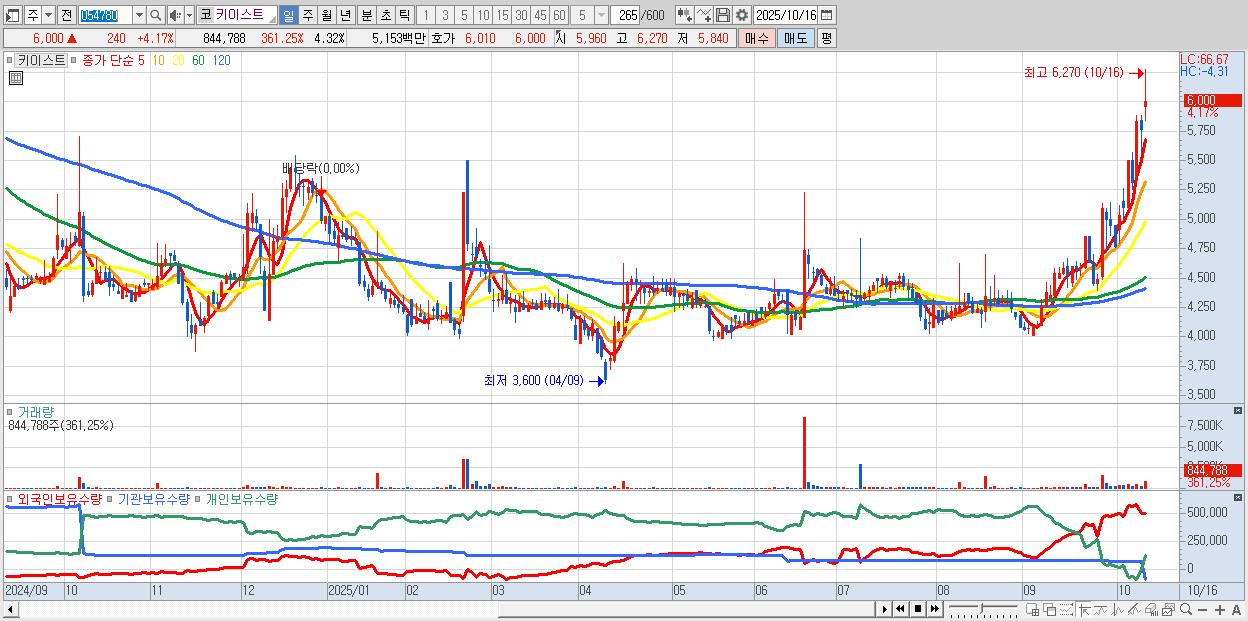Click the overlapping windows icon
1248x621 pixels.
1049,609
